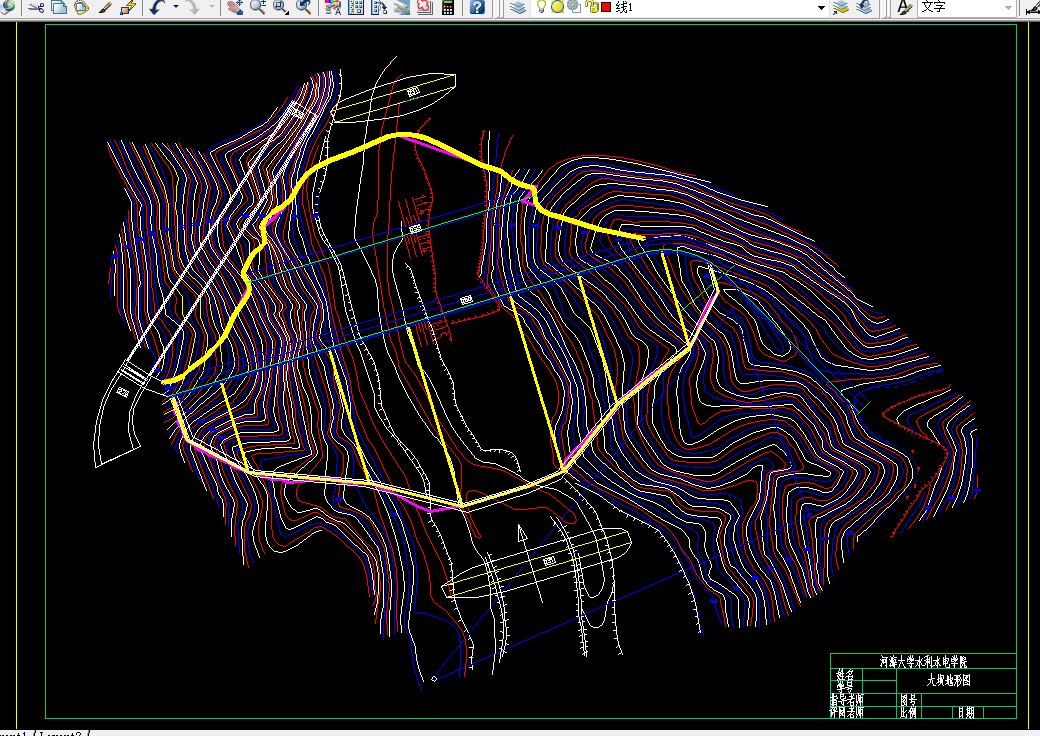
Task: Launch the QuickCalc calculator icon
Action: [448, 7]
